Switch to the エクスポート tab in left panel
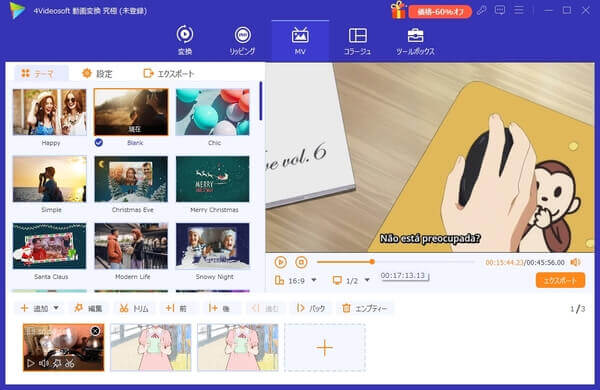The height and width of the screenshot is (390, 600). [169, 73]
